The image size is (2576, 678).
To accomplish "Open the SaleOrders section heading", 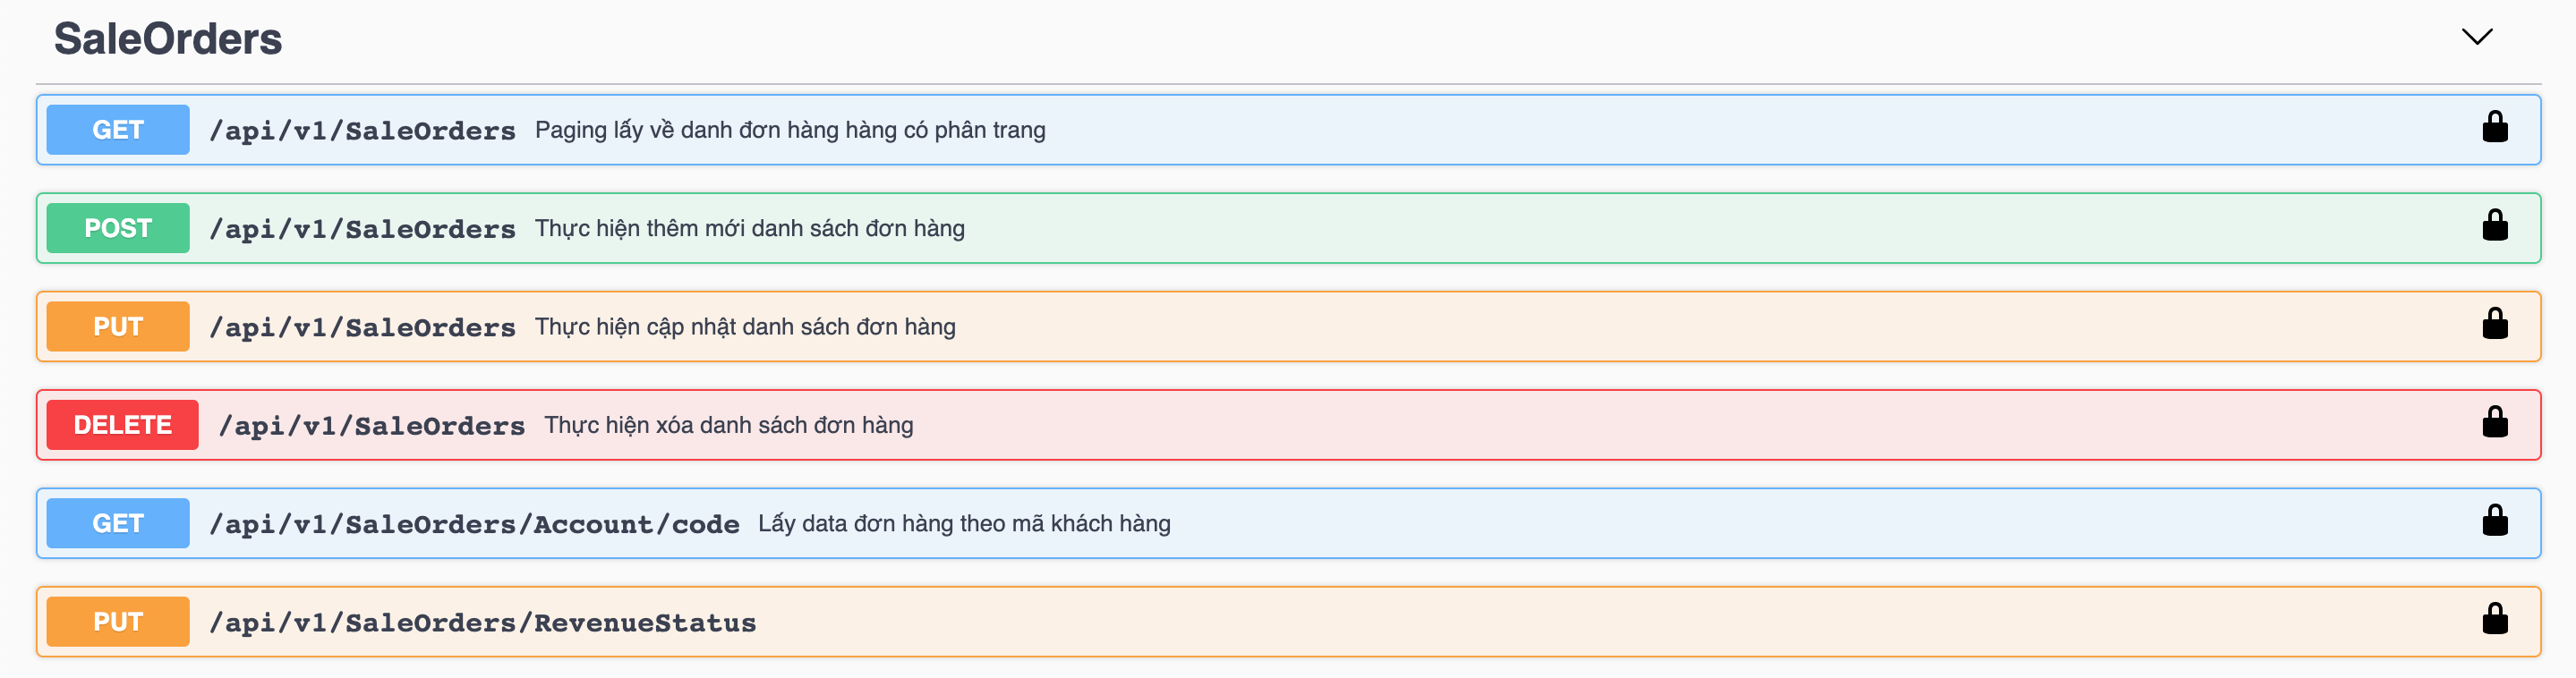I will (x=168, y=39).
